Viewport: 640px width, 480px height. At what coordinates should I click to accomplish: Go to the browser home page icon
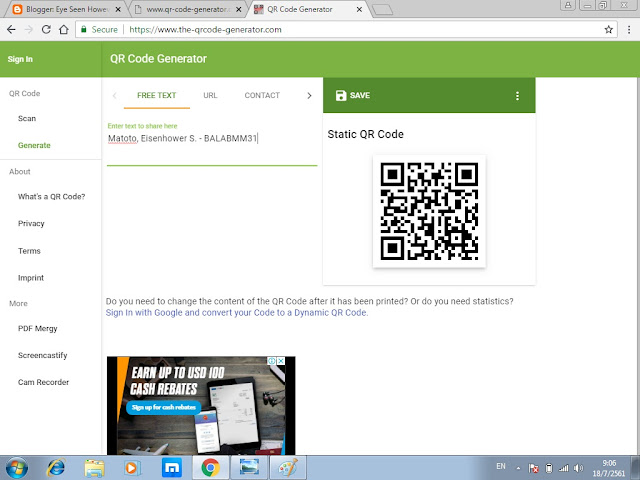[x=64, y=29]
